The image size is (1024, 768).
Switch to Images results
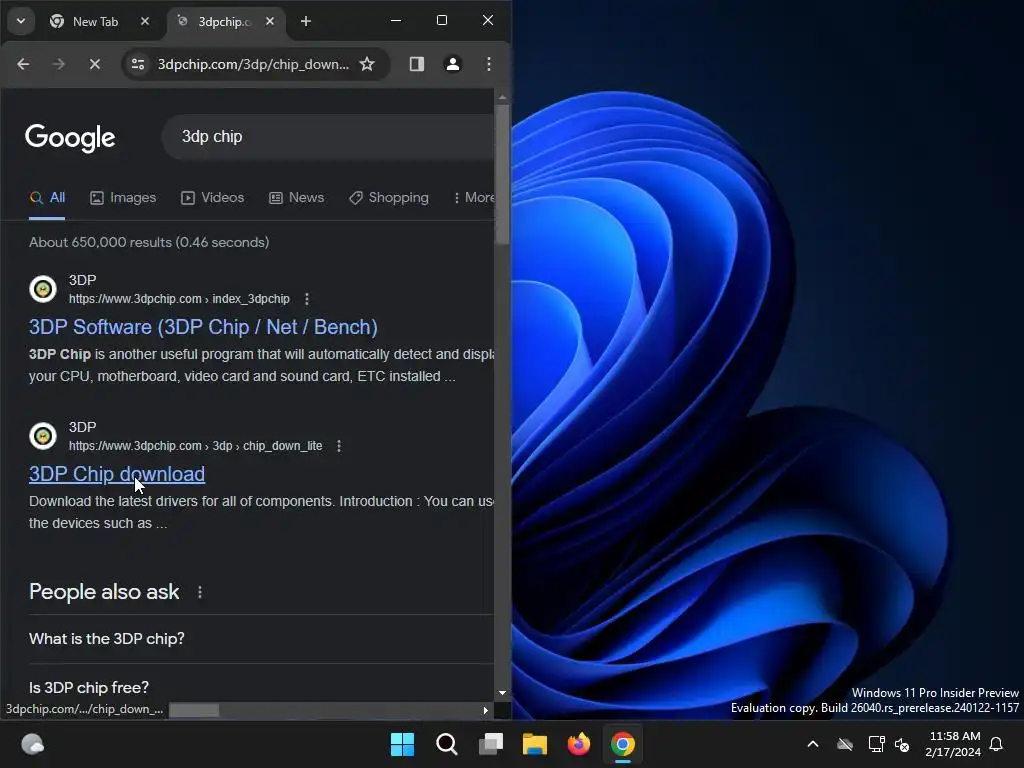[123, 197]
